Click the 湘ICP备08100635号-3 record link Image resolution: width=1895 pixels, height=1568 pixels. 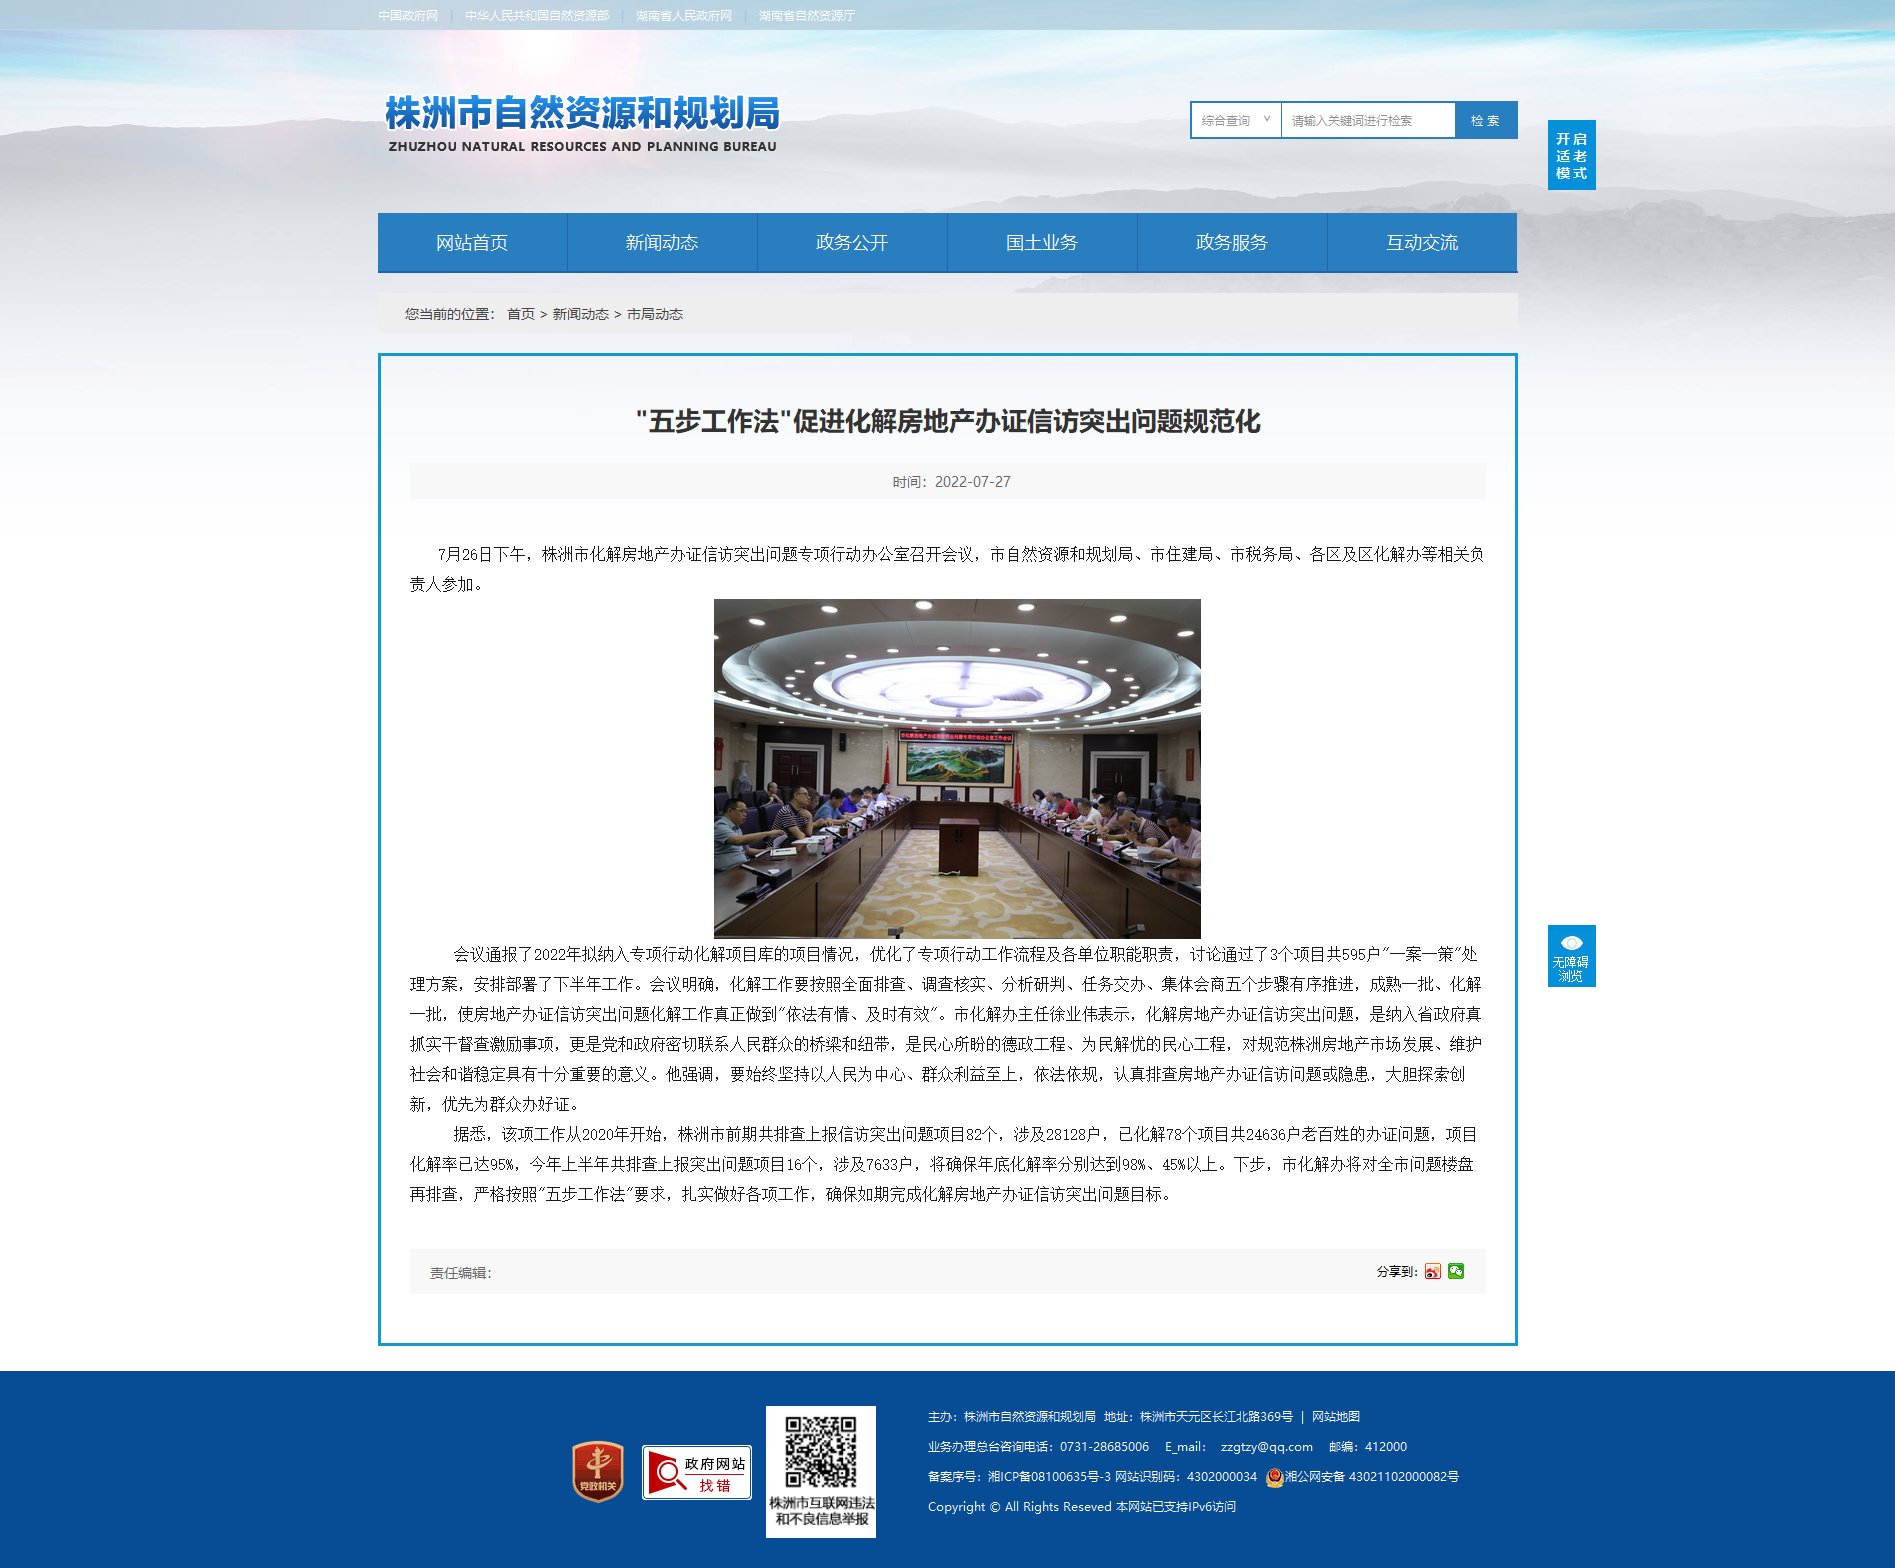click(x=1049, y=1477)
